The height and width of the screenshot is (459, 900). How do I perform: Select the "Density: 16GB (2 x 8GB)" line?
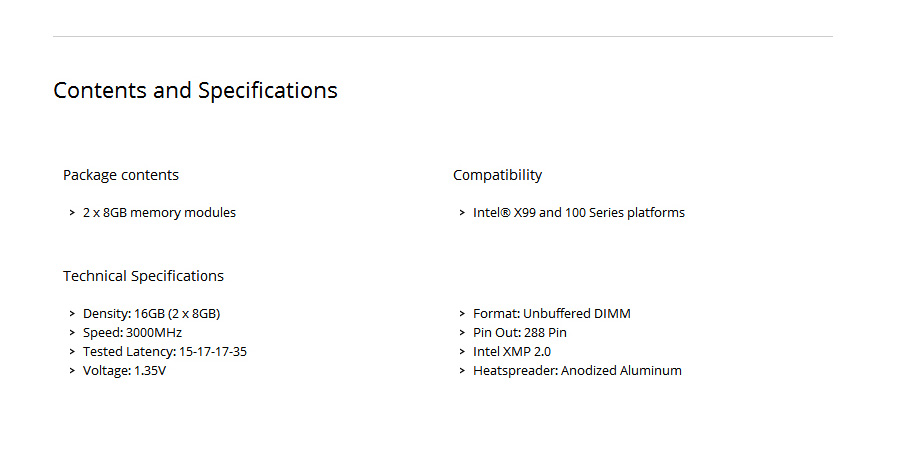point(151,314)
